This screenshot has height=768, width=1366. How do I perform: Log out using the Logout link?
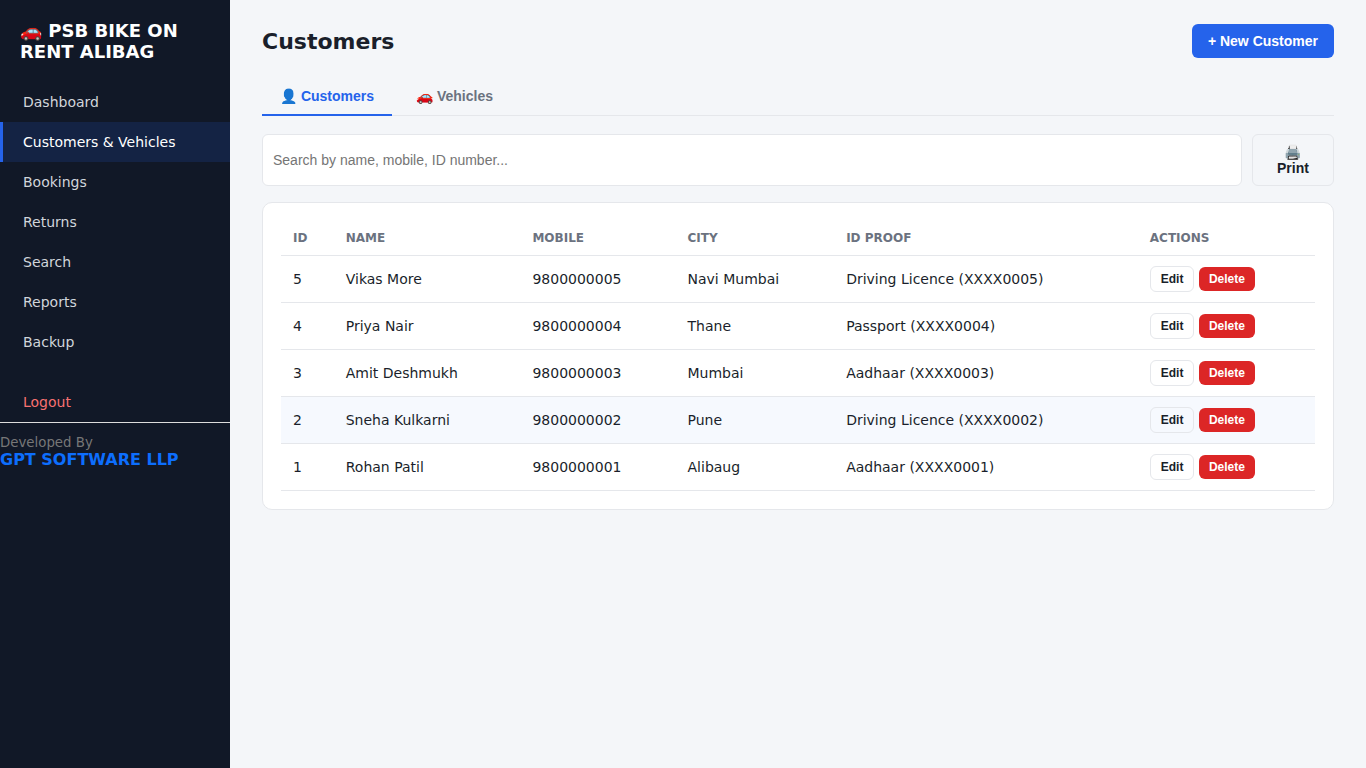click(x=115, y=402)
